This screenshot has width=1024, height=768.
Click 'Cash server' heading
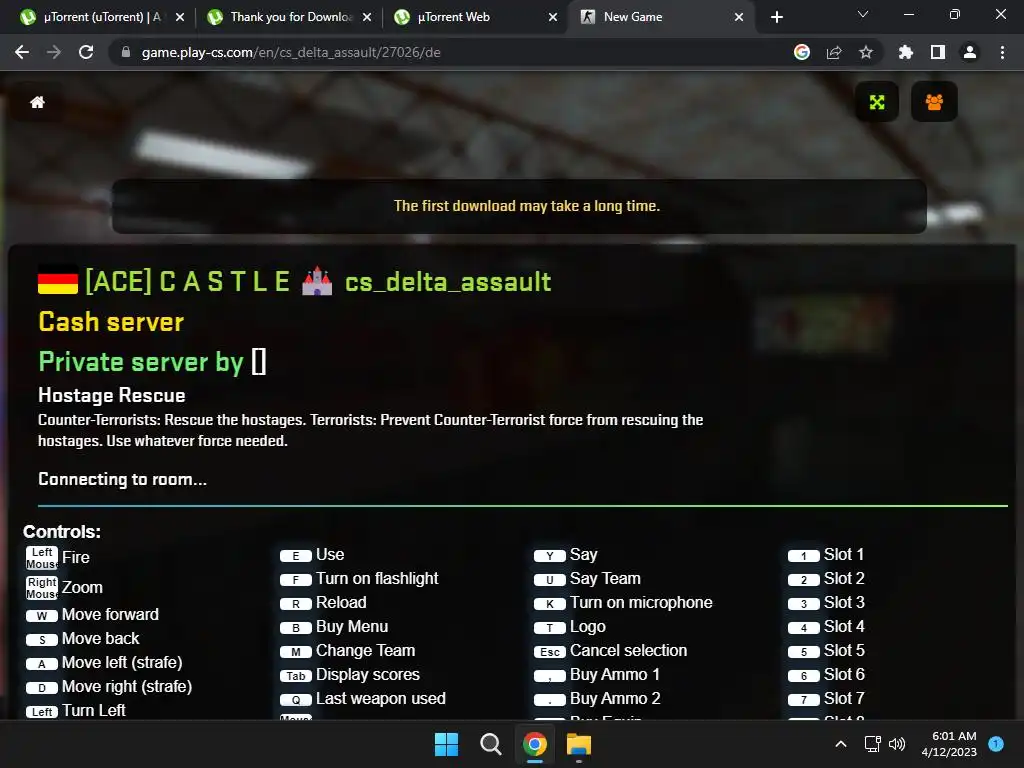tap(111, 322)
